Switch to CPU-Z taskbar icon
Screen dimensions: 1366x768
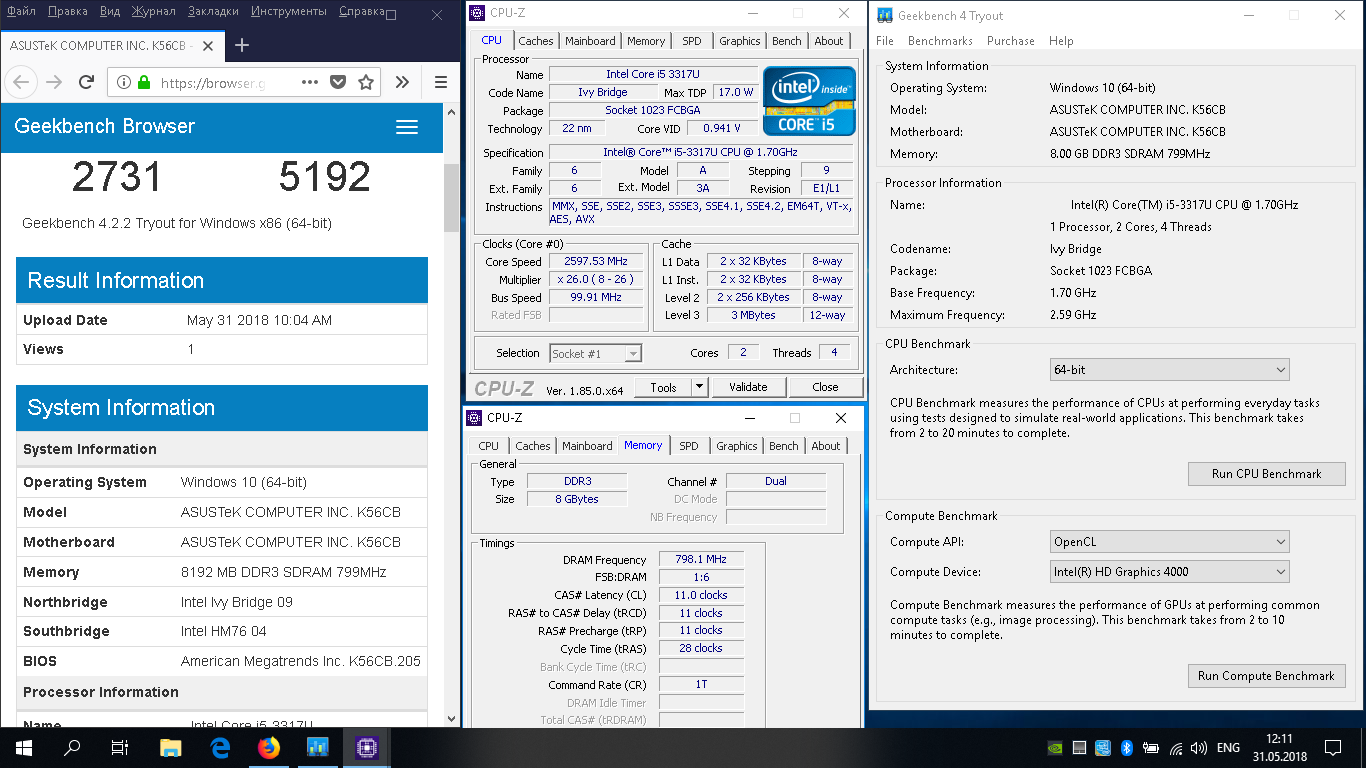[367, 747]
